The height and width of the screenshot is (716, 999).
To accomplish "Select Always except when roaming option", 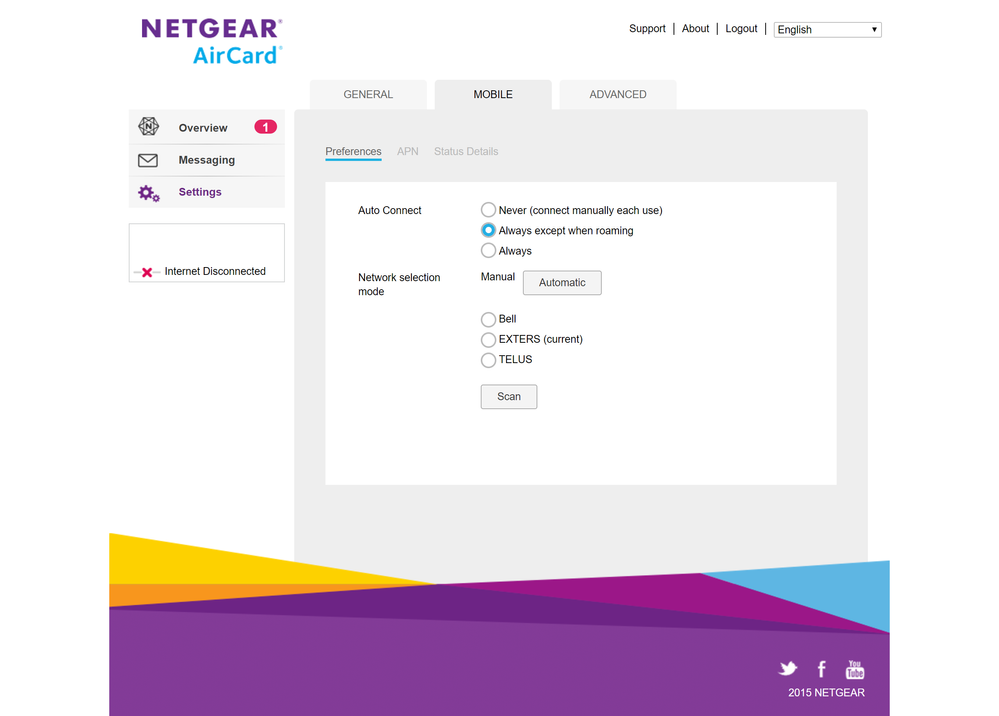I will (488, 230).
